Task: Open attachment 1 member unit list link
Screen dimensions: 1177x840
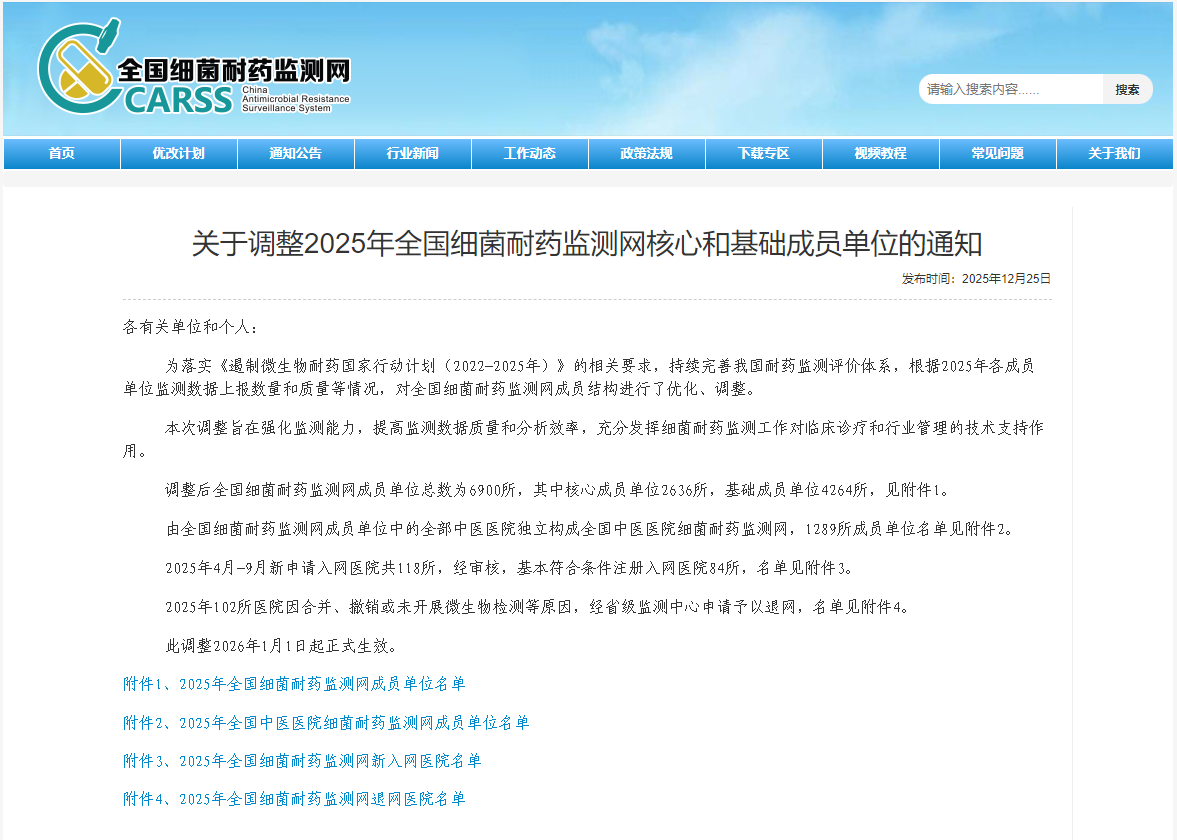Action: click(x=294, y=684)
